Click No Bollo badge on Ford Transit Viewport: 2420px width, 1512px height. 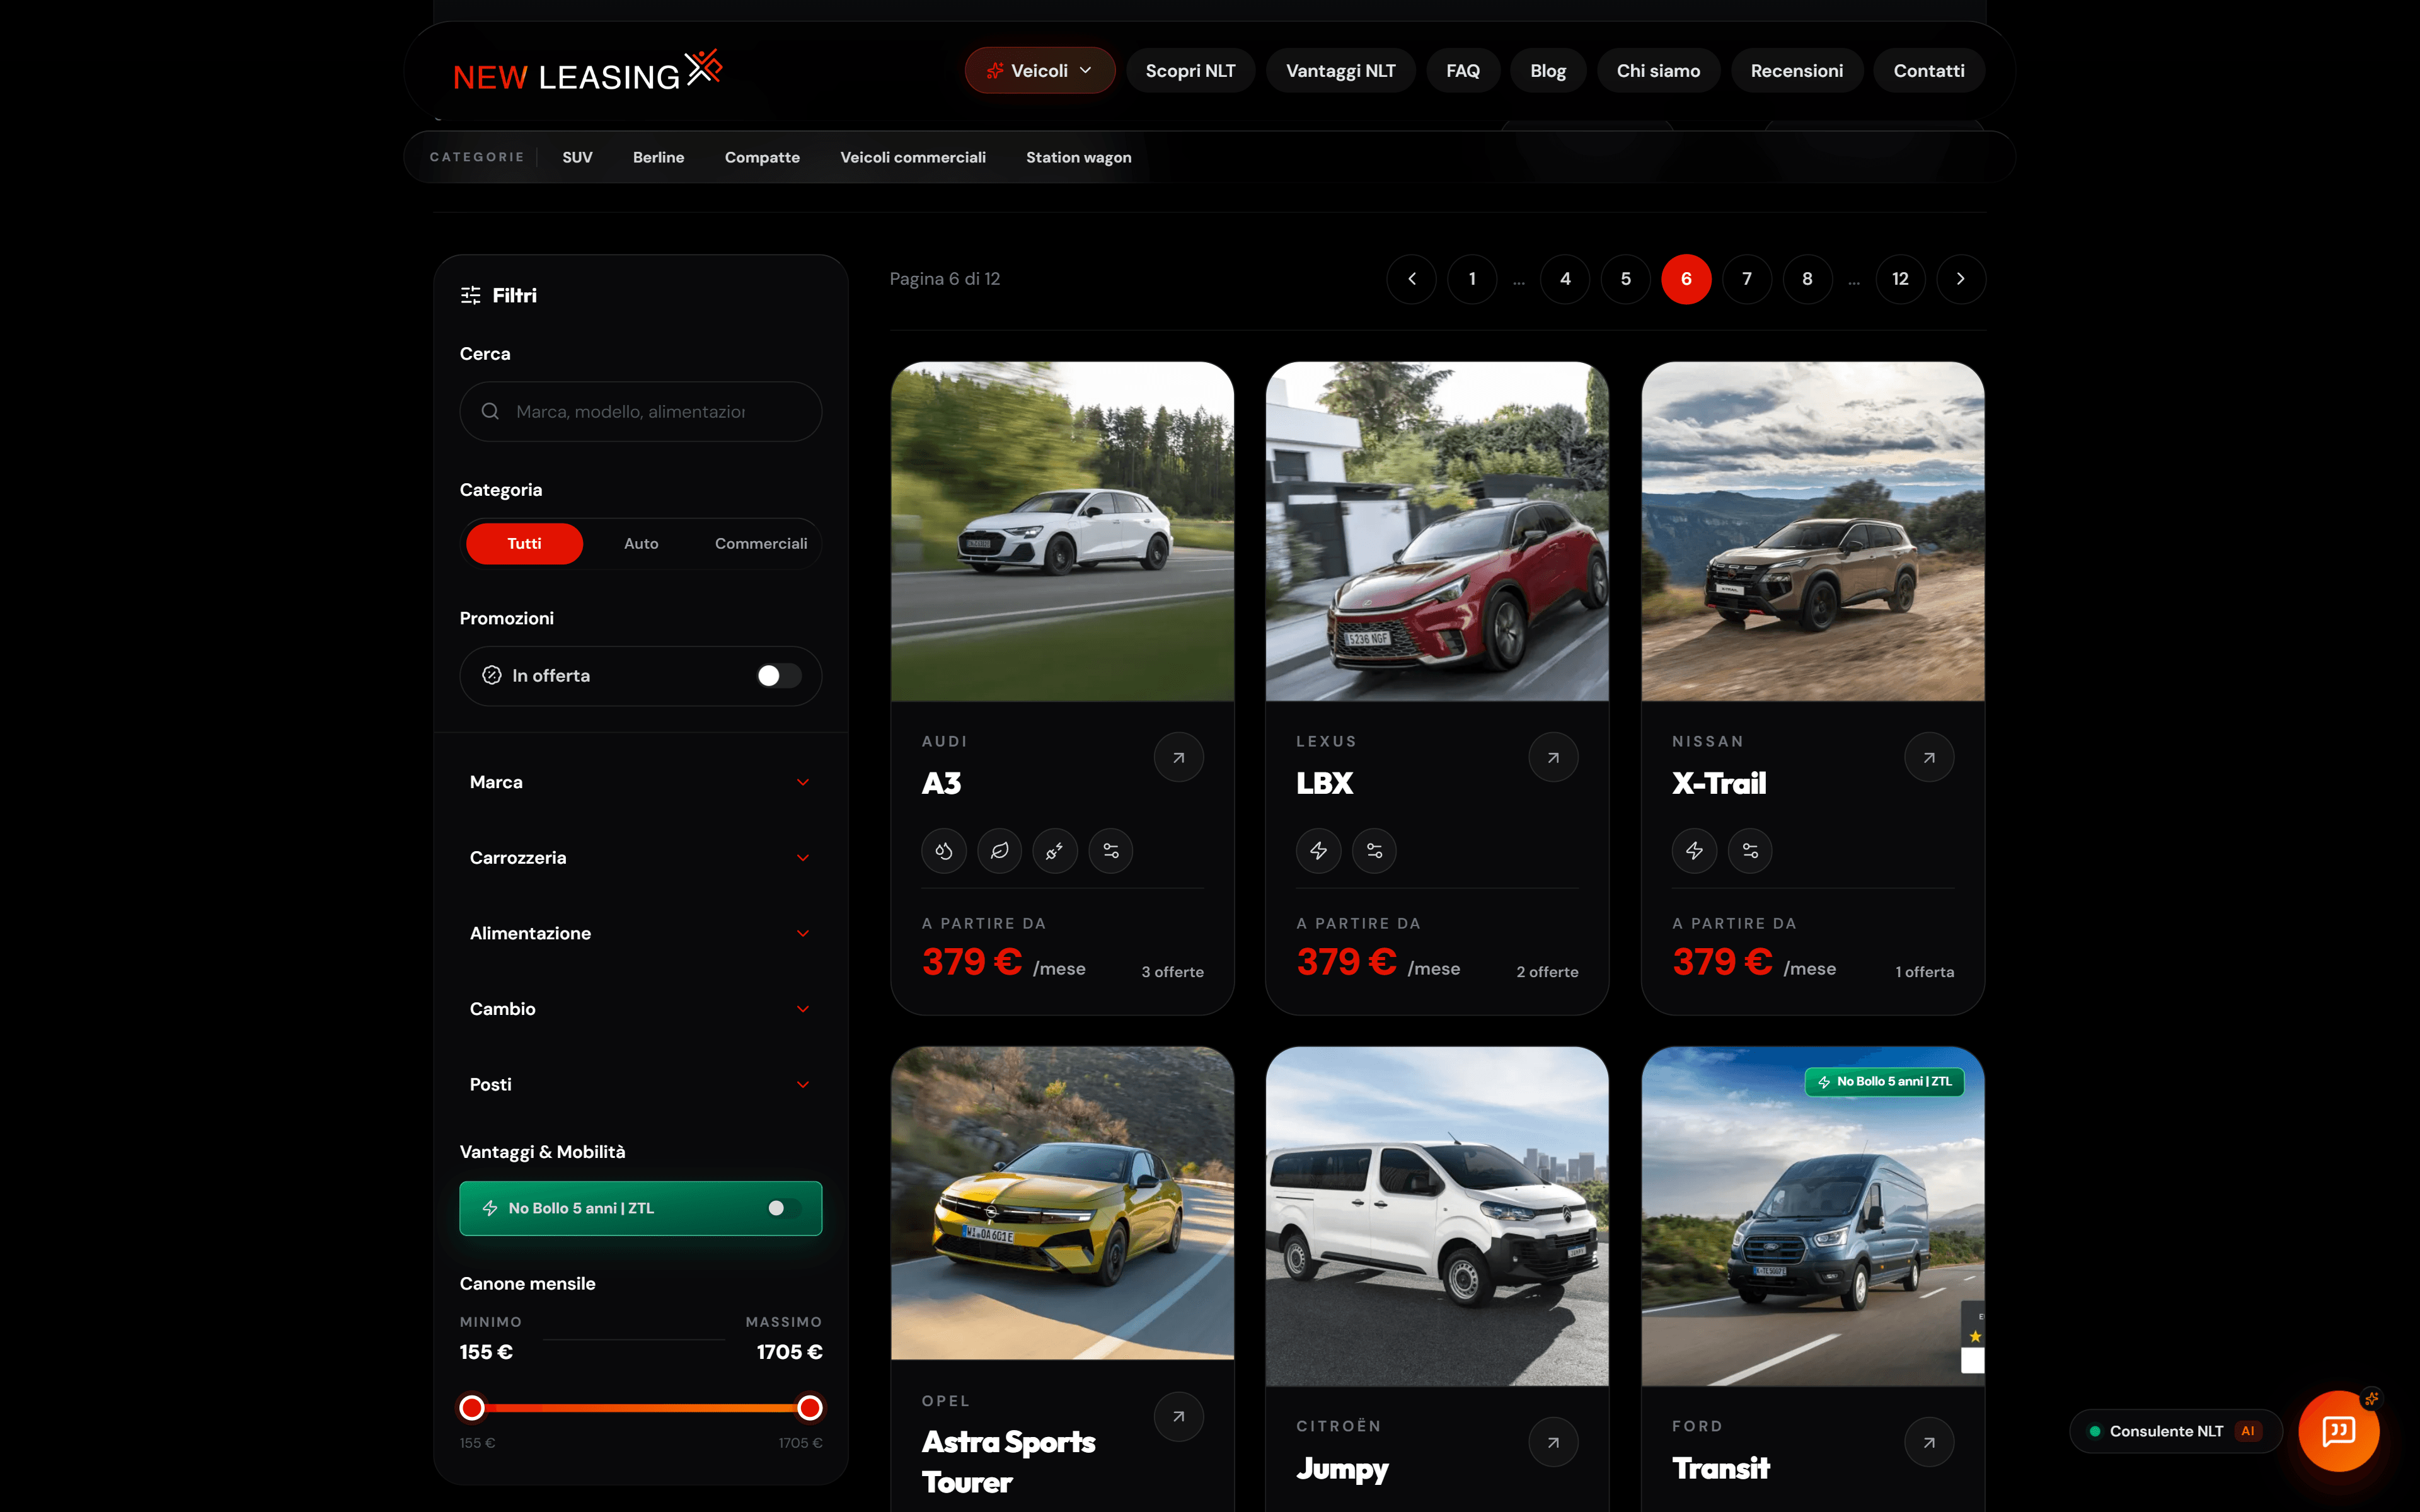[x=1884, y=1082]
